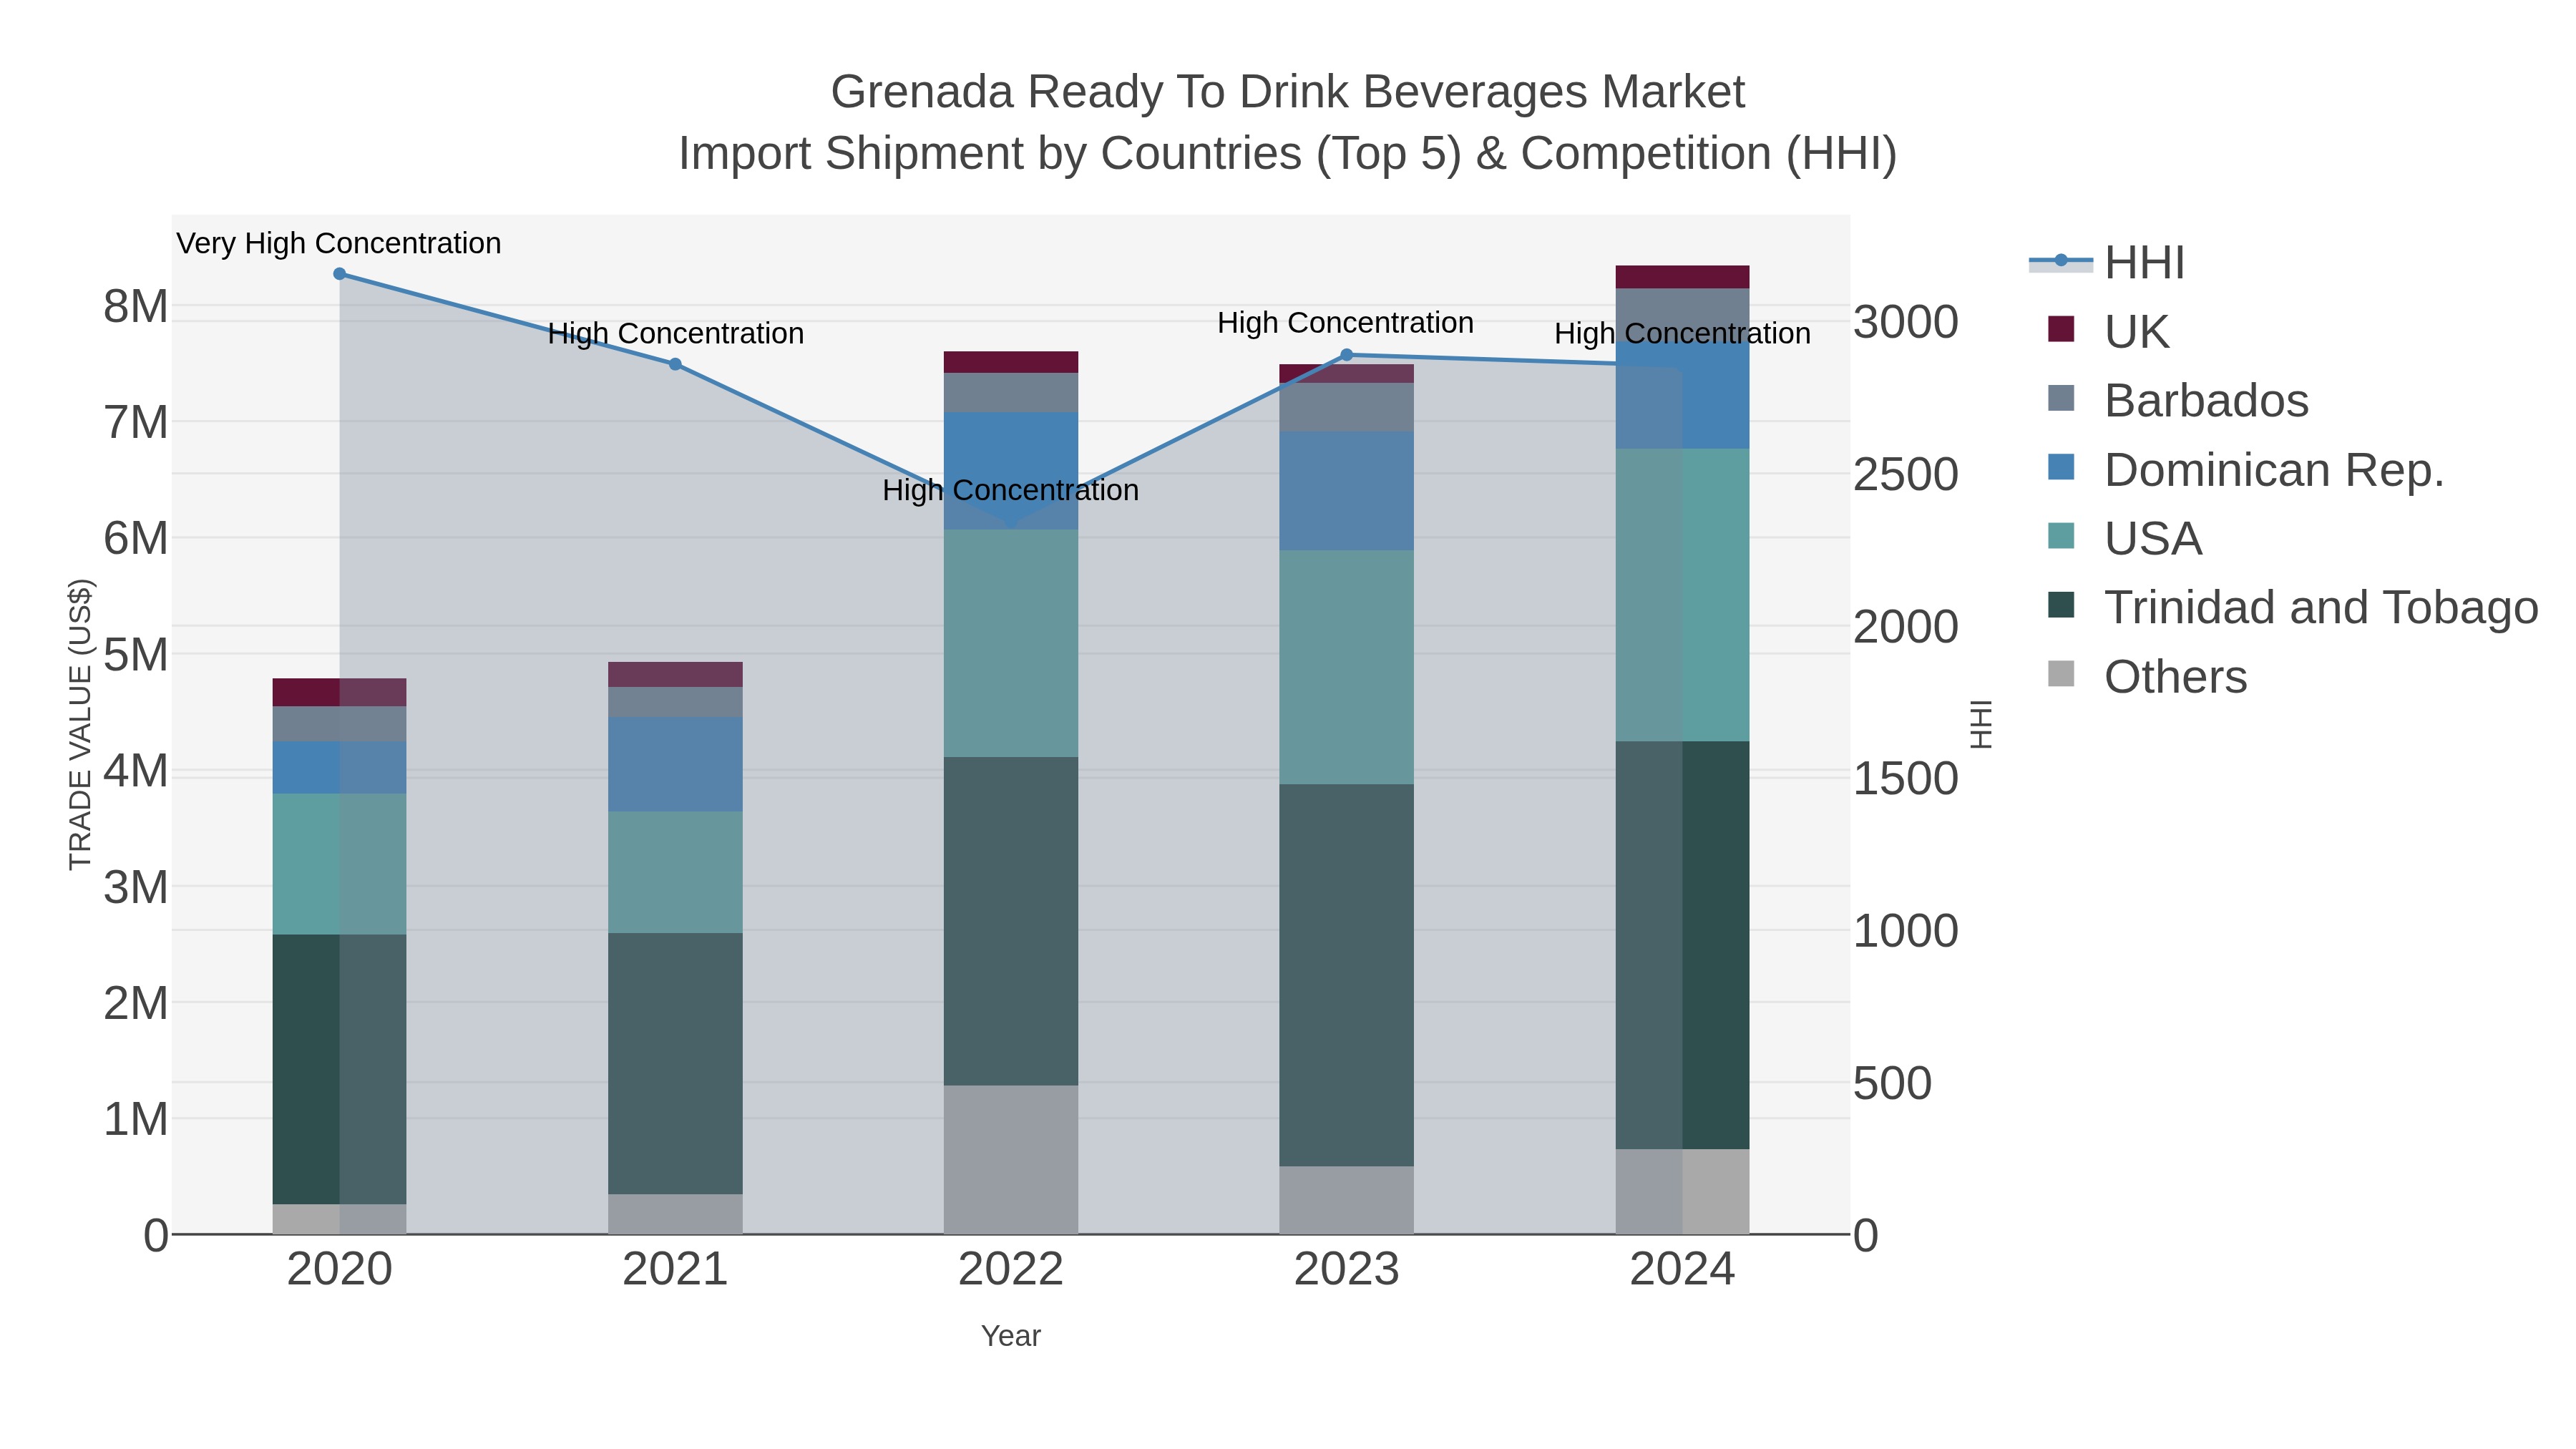
Task: Click the 2022 Trinidad and Tobago bar segment
Action: coord(1011,921)
